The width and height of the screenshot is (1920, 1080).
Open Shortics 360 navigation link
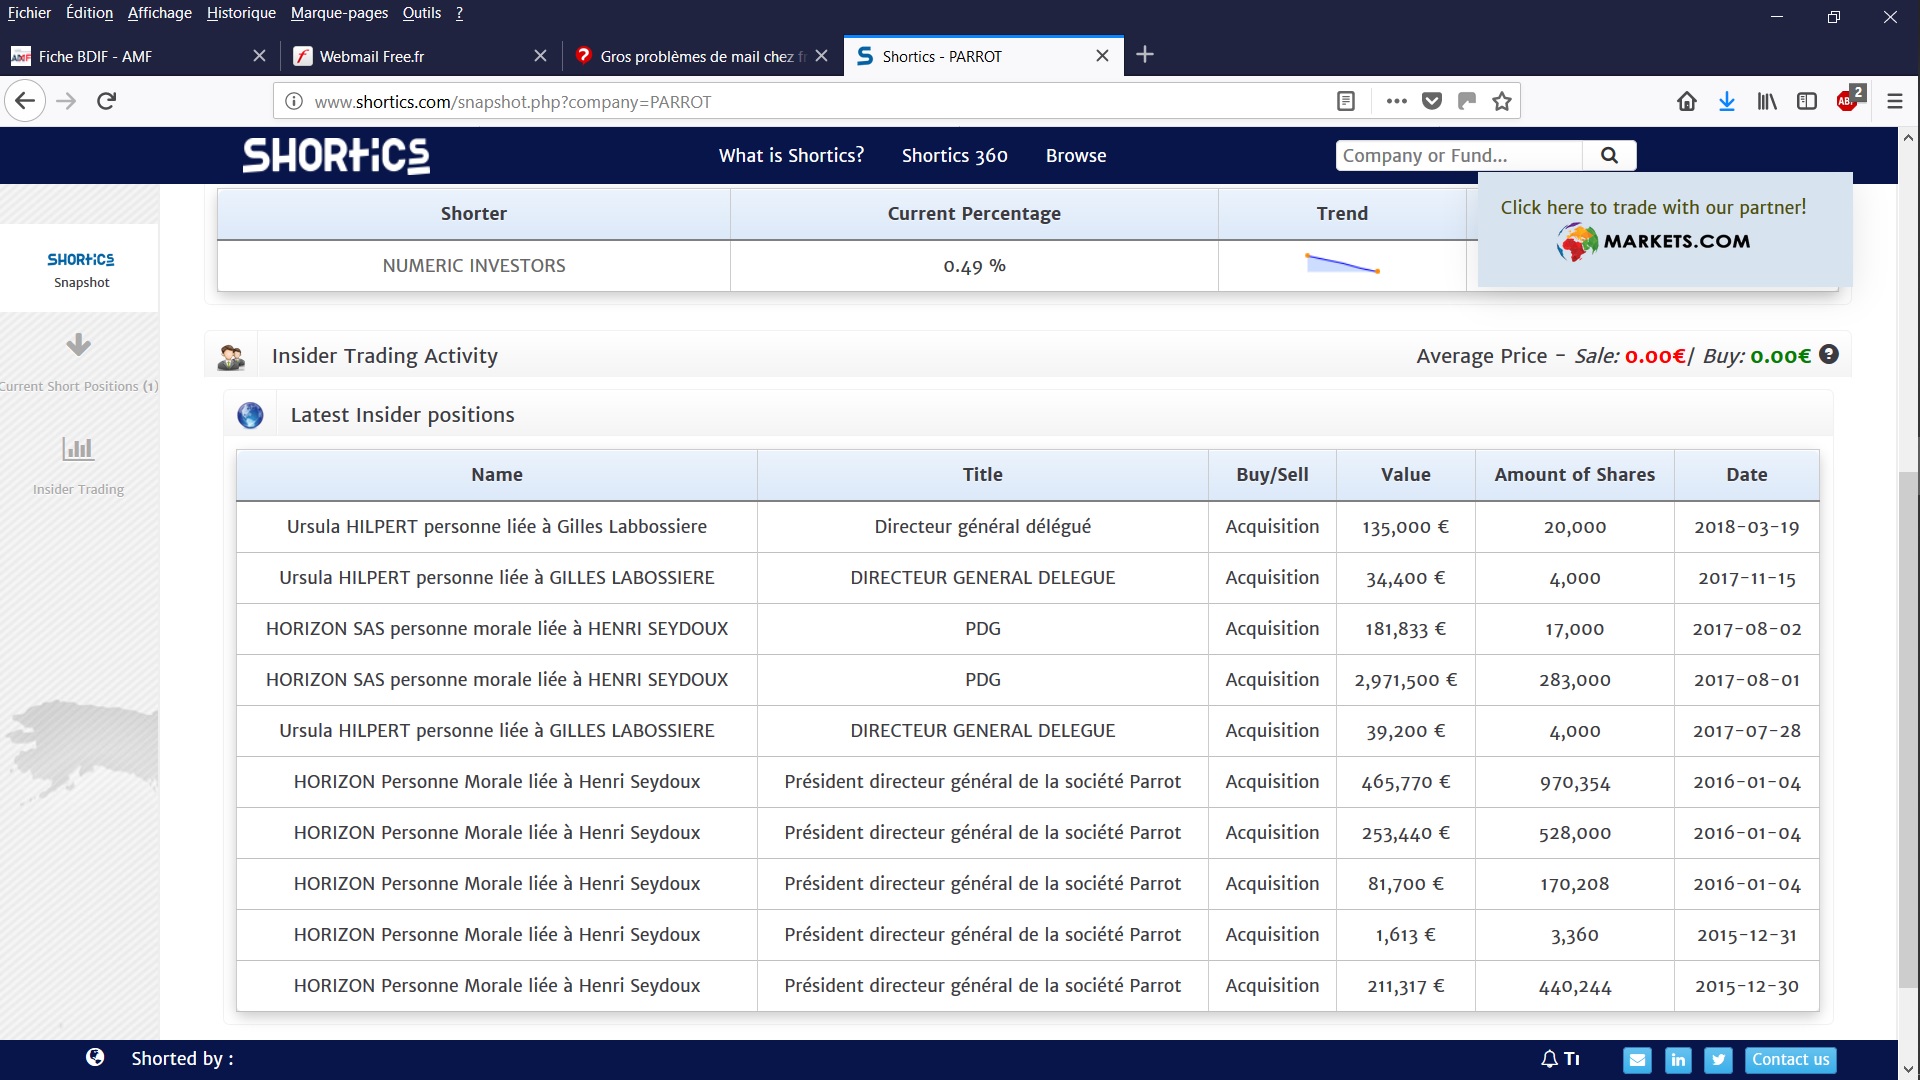(954, 155)
